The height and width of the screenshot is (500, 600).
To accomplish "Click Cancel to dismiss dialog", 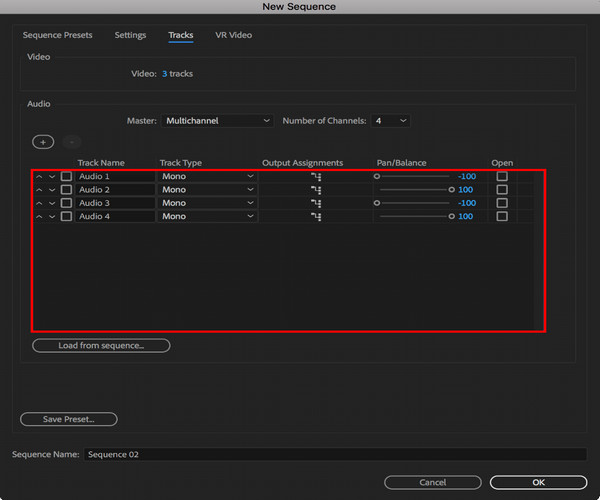I will click(433, 482).
